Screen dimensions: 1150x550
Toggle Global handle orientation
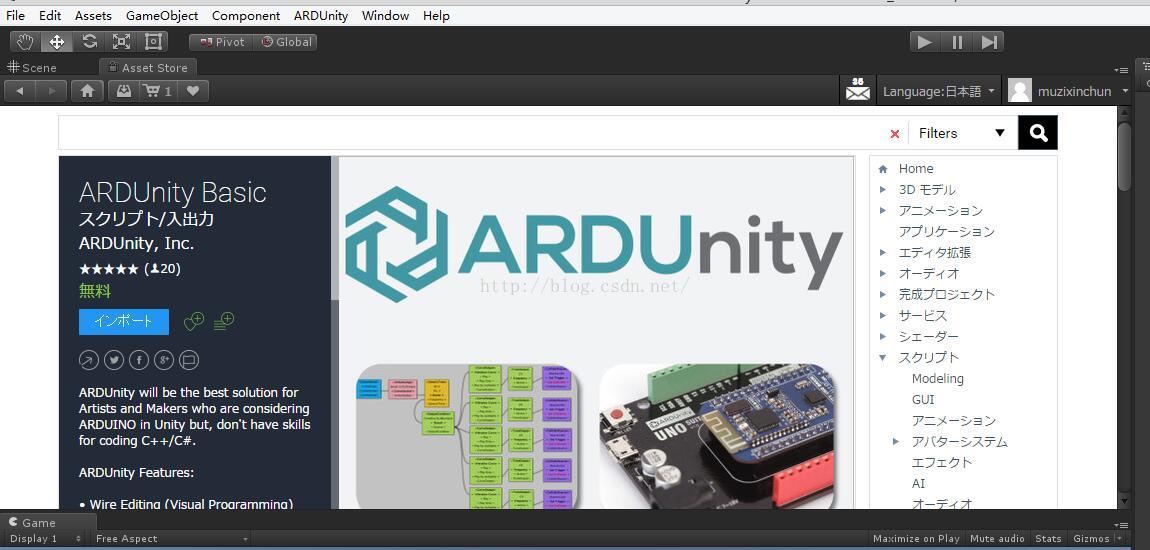(x=286, y=42)
